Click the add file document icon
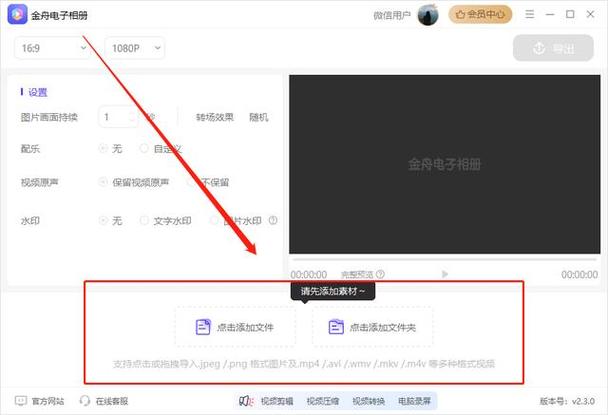Viewport: 608px width, 415px height. [x=203, y=327]
